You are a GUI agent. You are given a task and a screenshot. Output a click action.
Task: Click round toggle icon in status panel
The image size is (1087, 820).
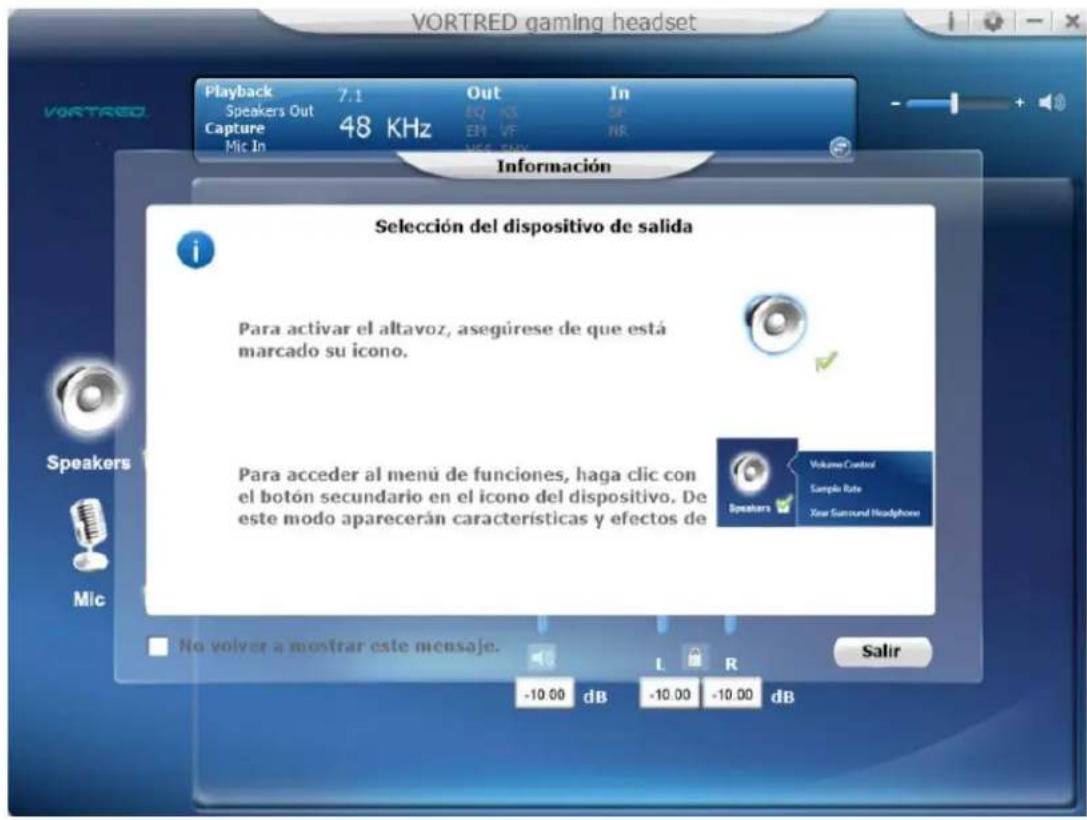pos(840,147)
